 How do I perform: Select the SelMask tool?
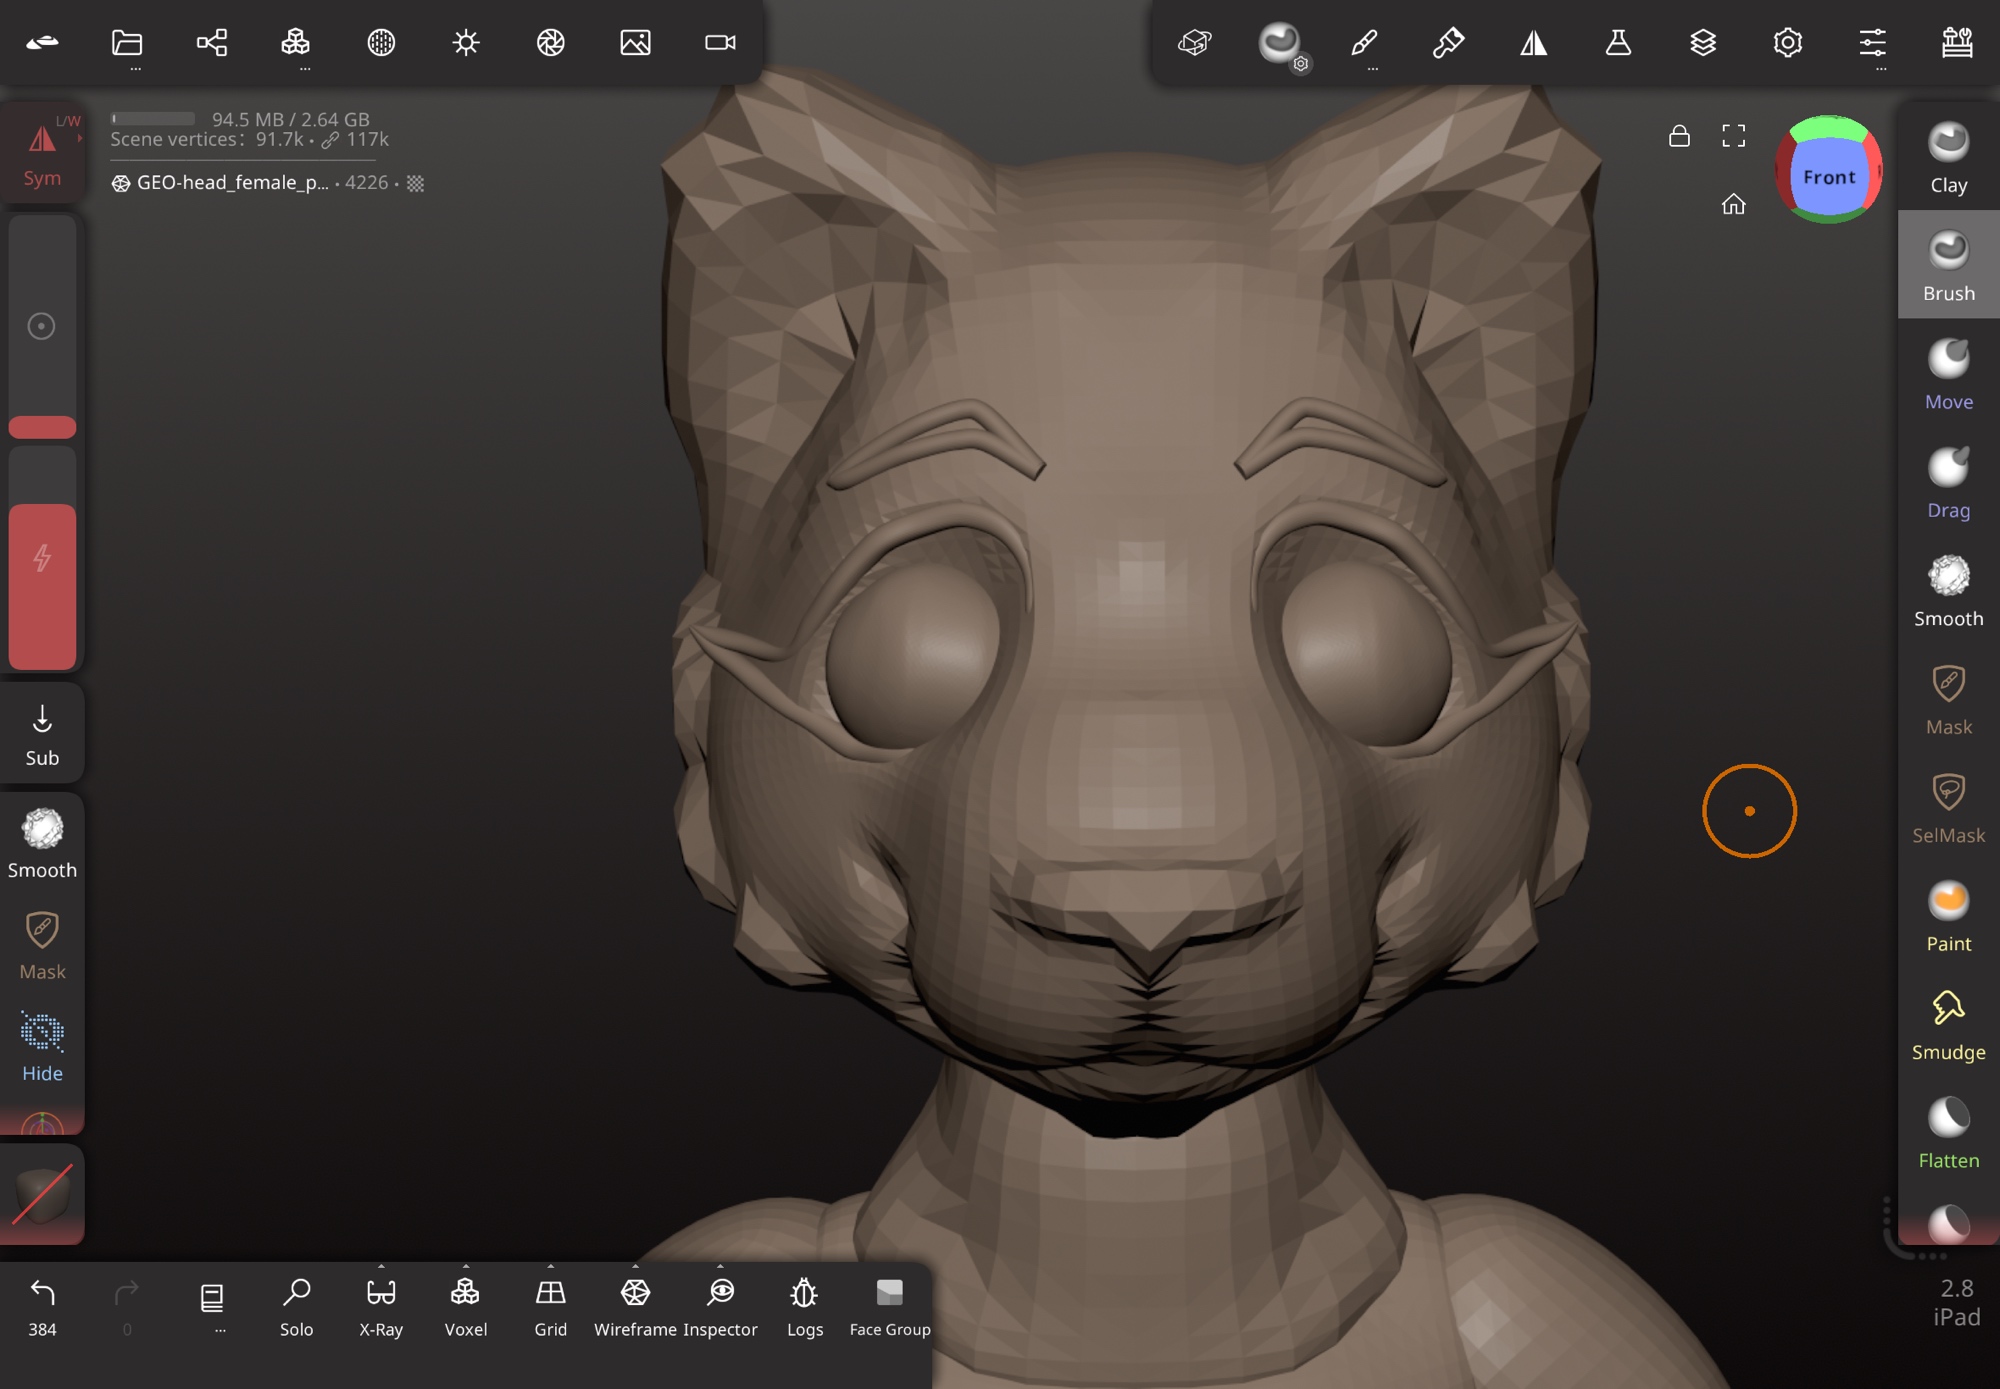[1947, 808]
